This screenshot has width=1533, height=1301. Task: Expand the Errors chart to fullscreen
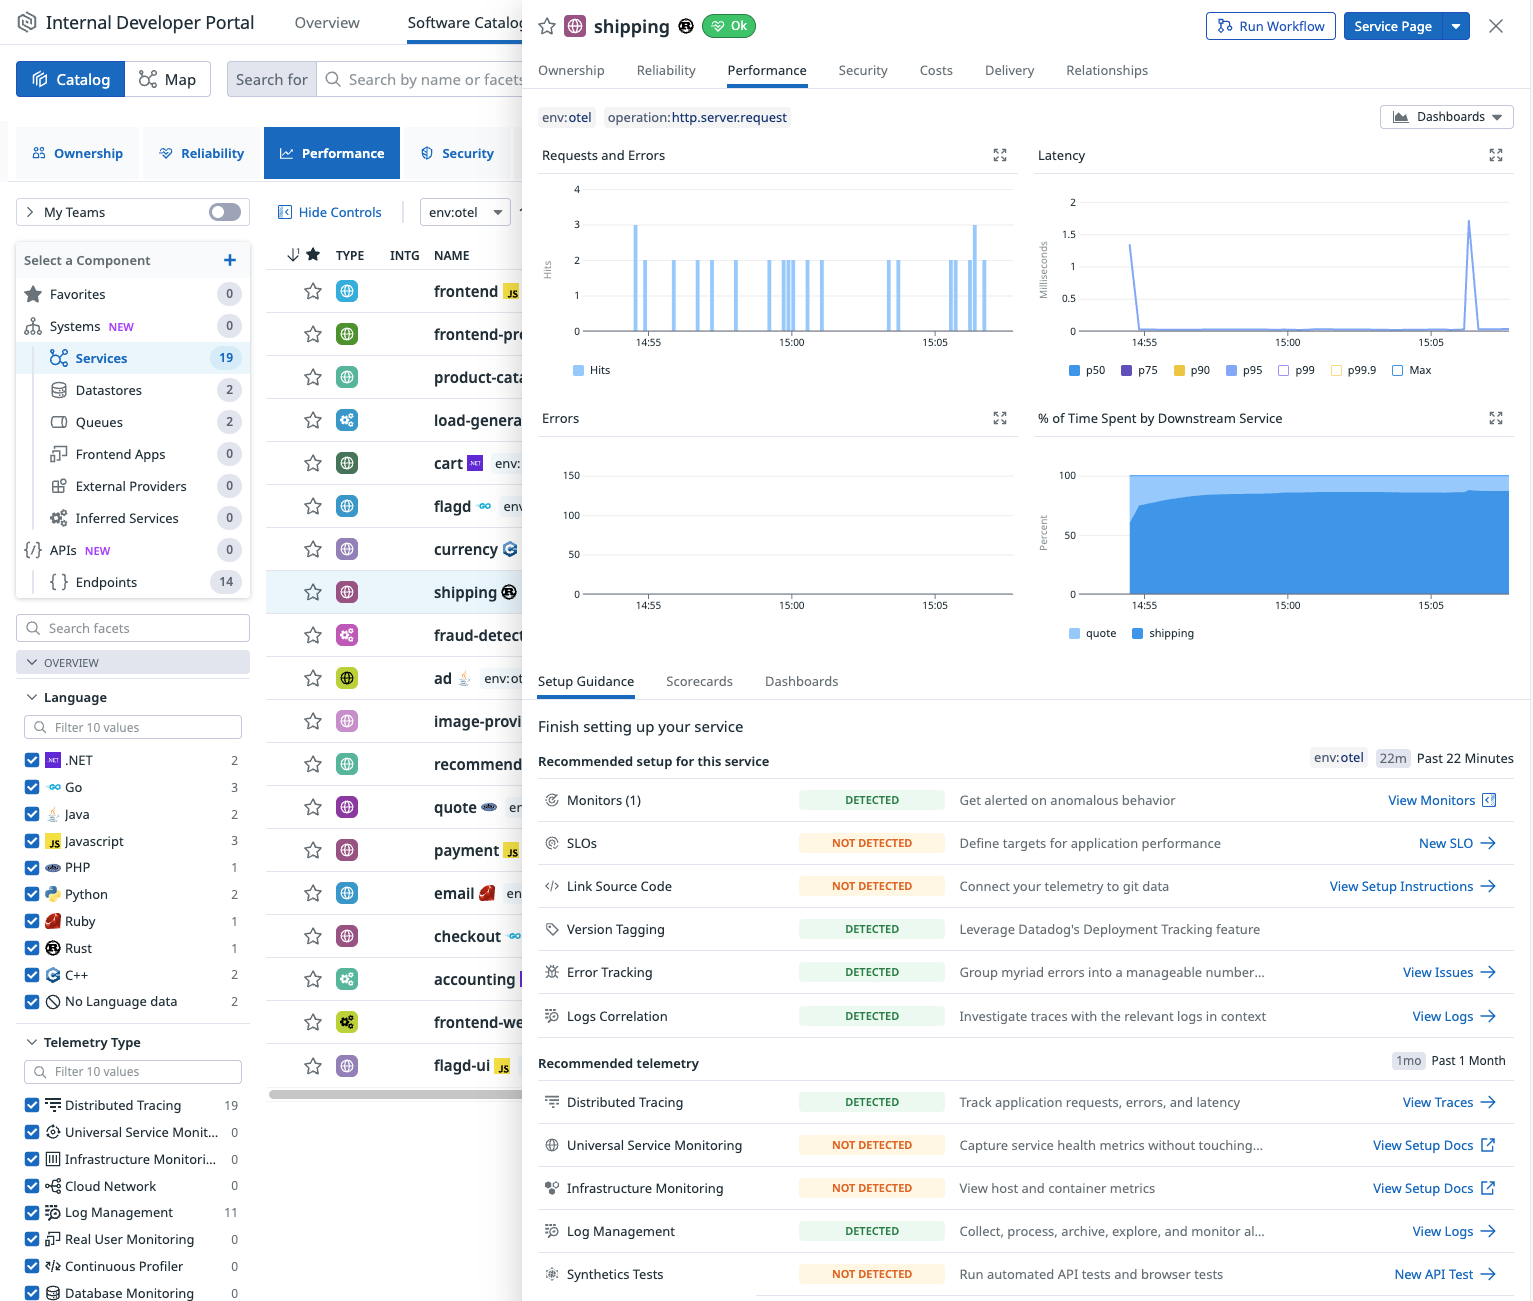(x=1000, y=418)
